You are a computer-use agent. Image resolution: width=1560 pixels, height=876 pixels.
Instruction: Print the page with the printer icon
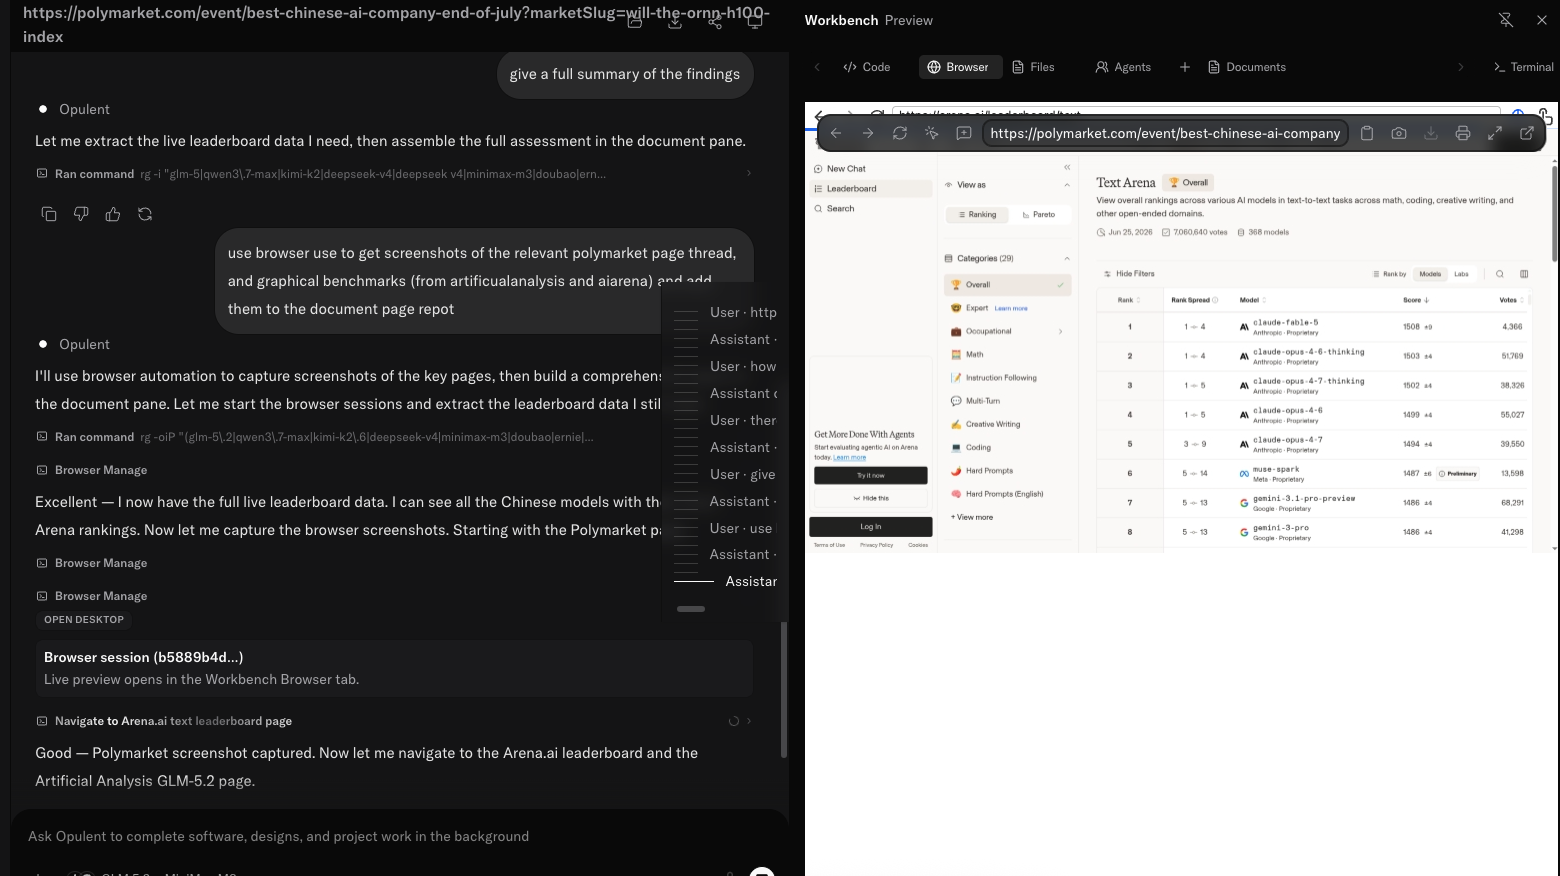[1463, 133]
